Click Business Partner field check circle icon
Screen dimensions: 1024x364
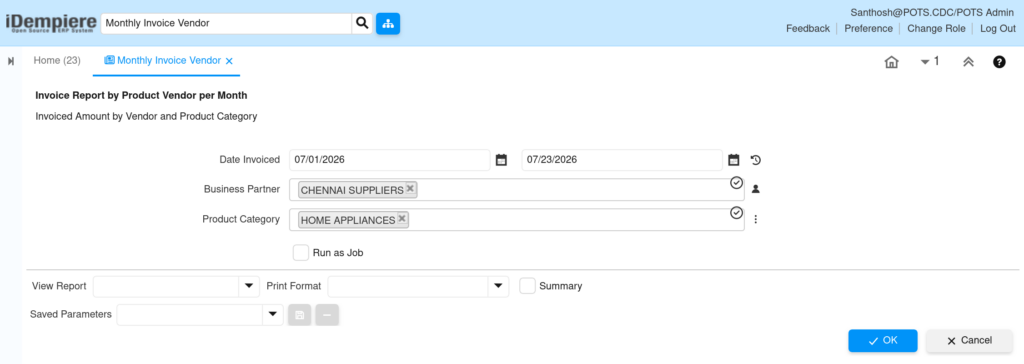736,183
